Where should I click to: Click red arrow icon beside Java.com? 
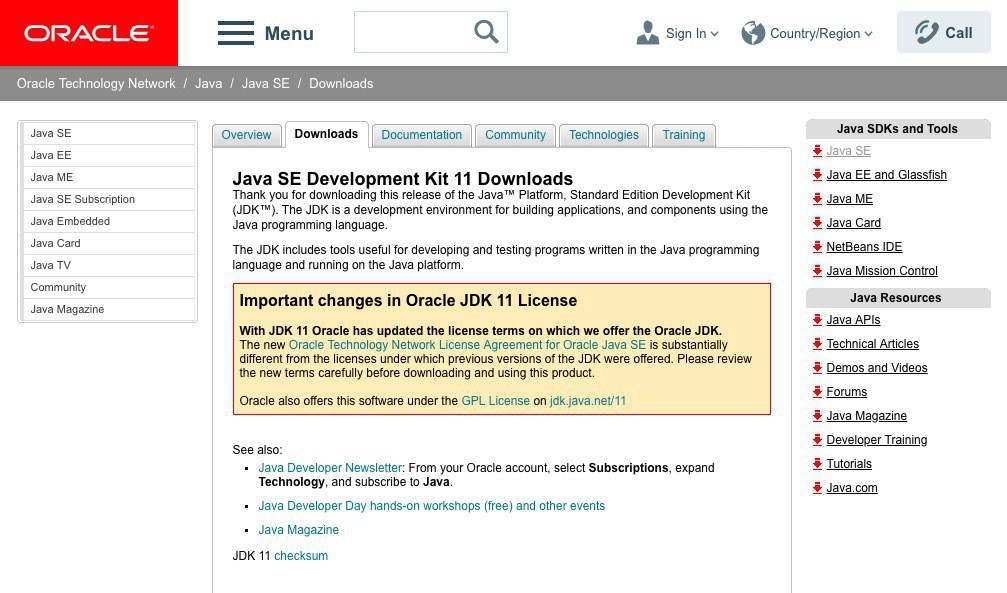click(x=817, y=488)
